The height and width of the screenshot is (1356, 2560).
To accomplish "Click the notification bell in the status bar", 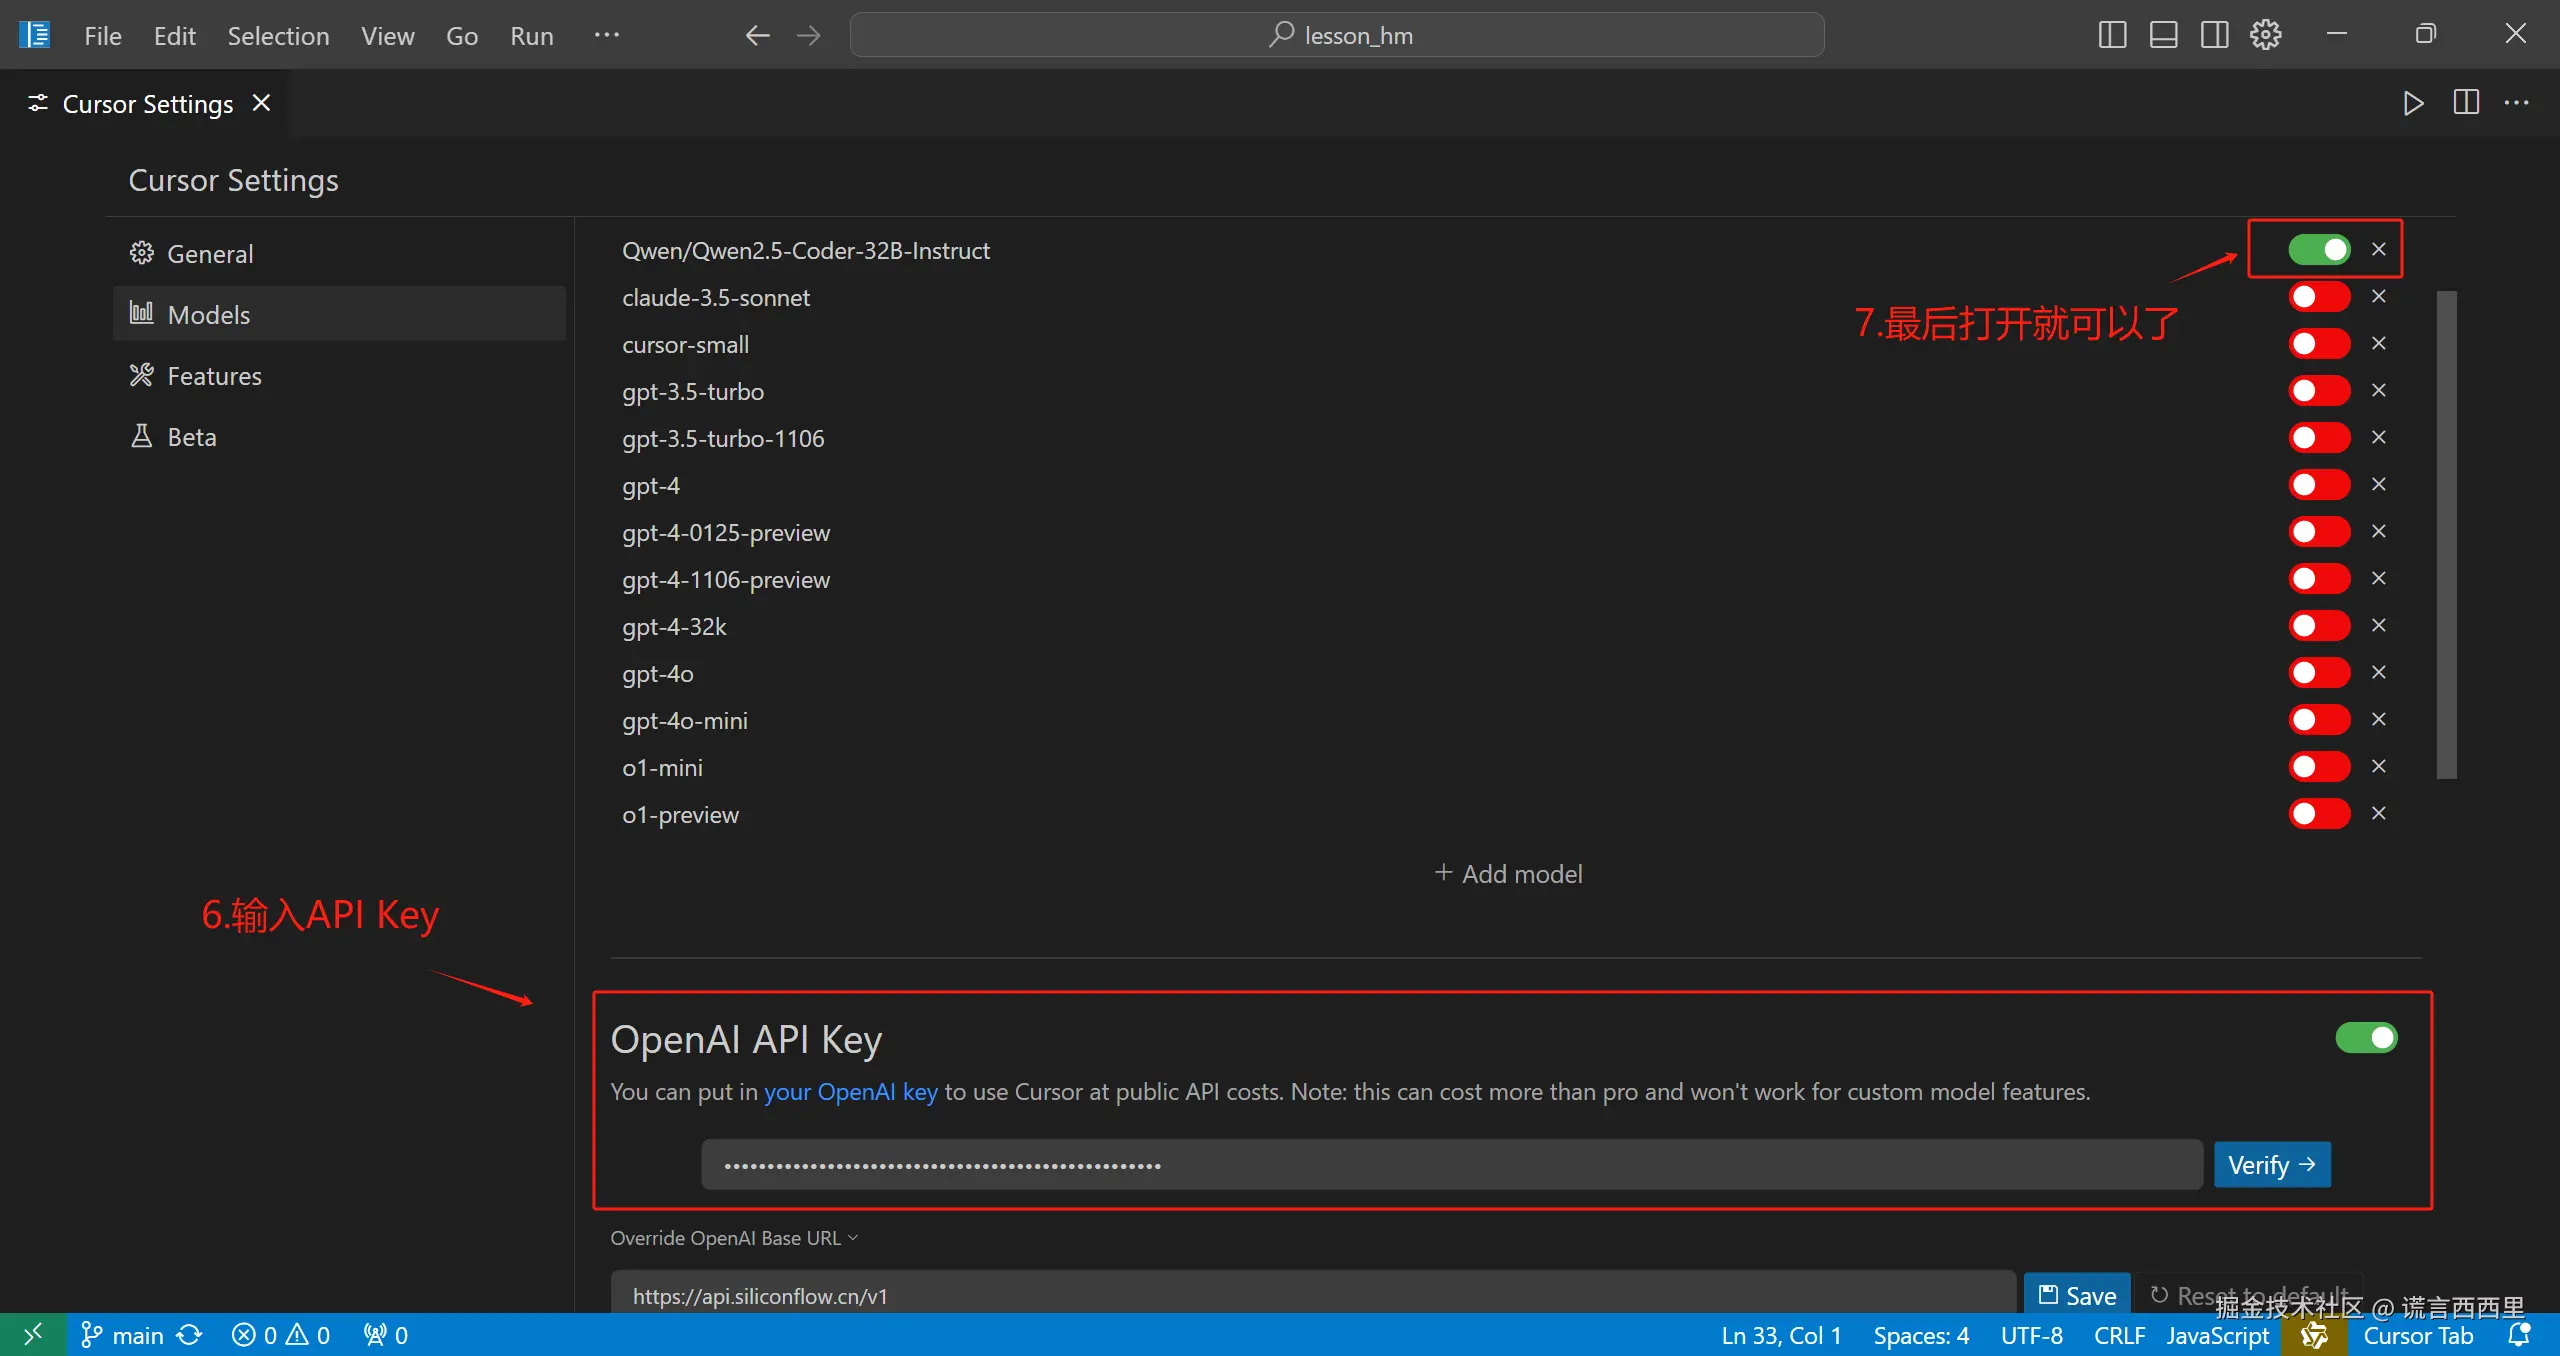I will [2519, 1335].
